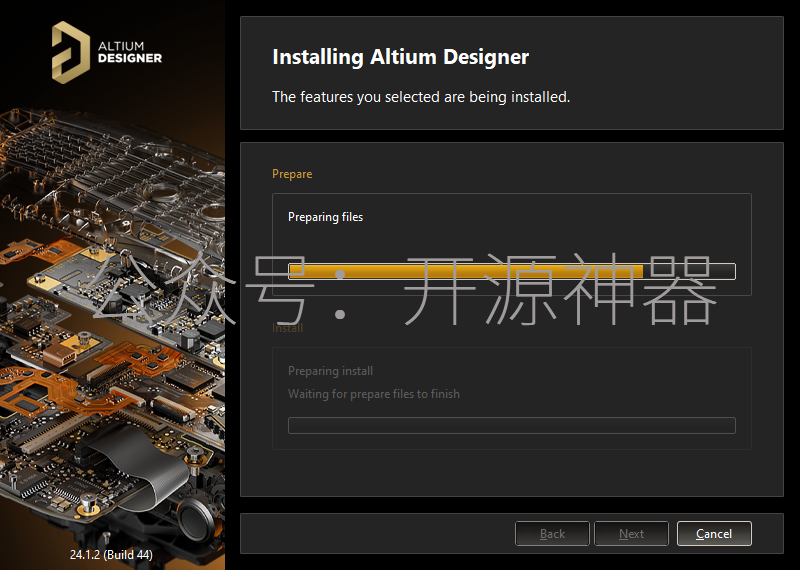Click 'The features you selected are being installed.' text
This screenshot has width=800, height=570.
click(x=421, y=96)
